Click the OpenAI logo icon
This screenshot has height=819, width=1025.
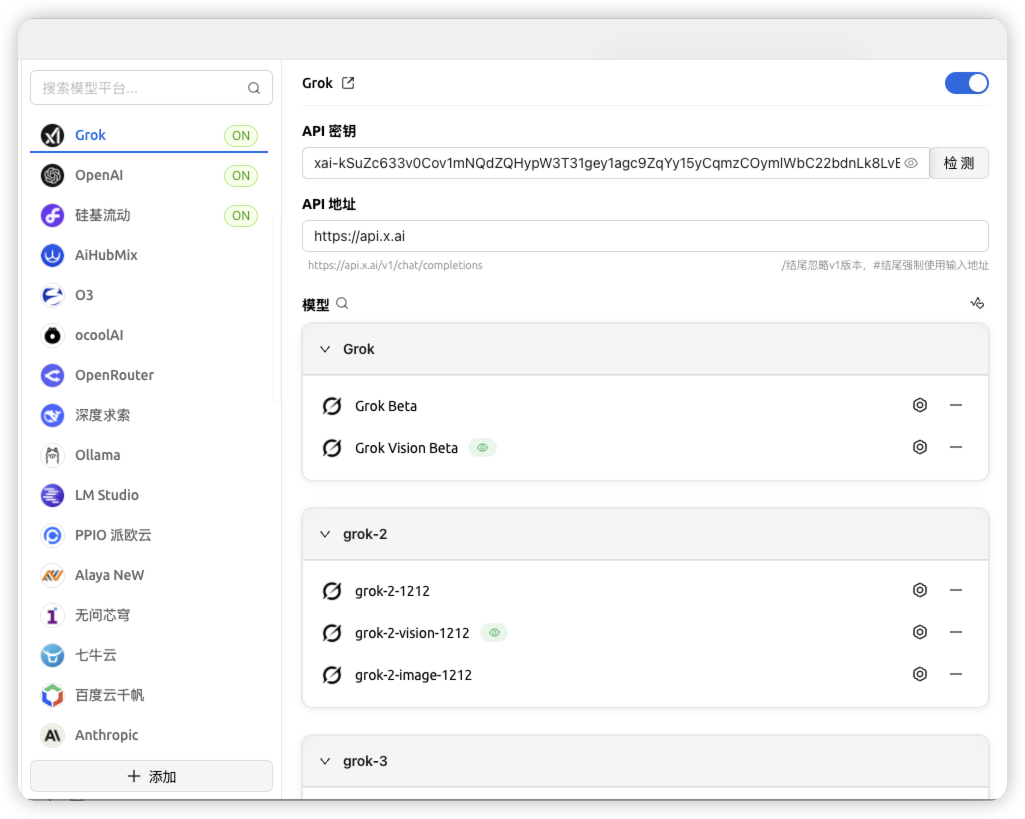pos(52,175)
